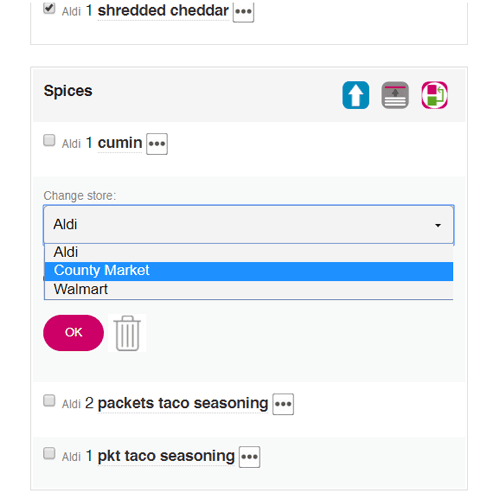Select Walmart in the store dropdown

[x=249, y=289]
